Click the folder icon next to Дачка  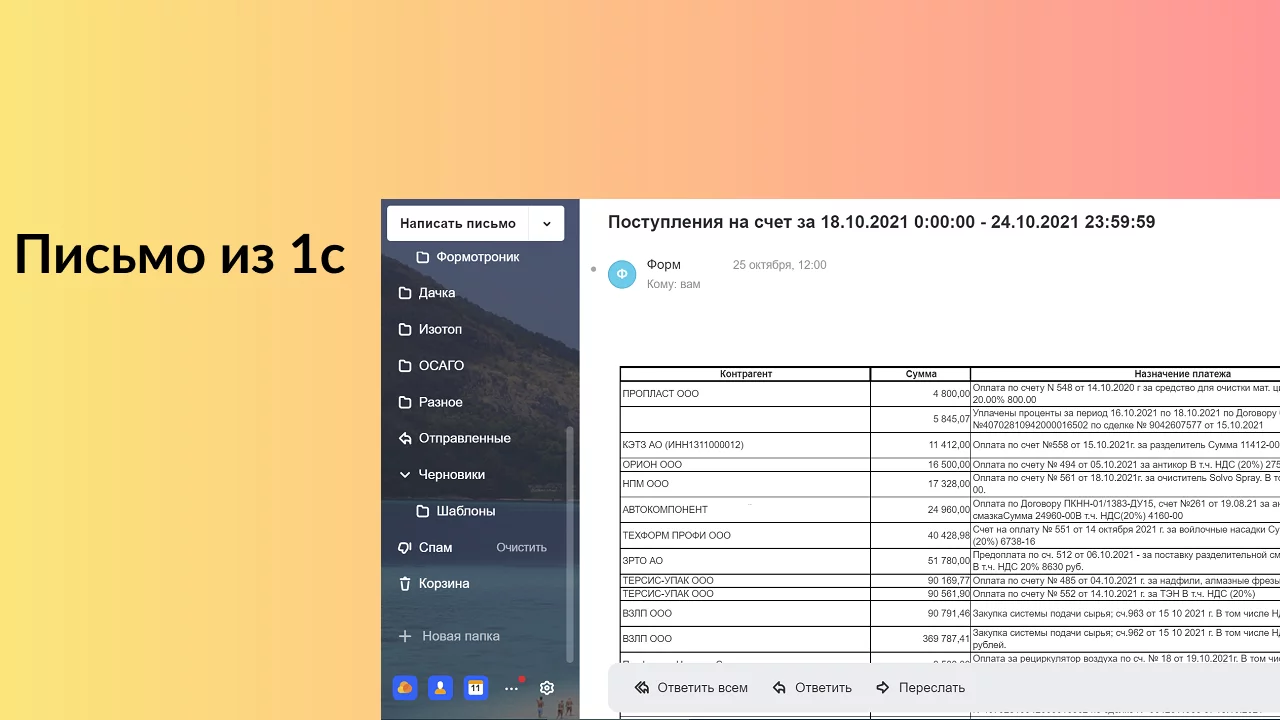tap(405, 293)
